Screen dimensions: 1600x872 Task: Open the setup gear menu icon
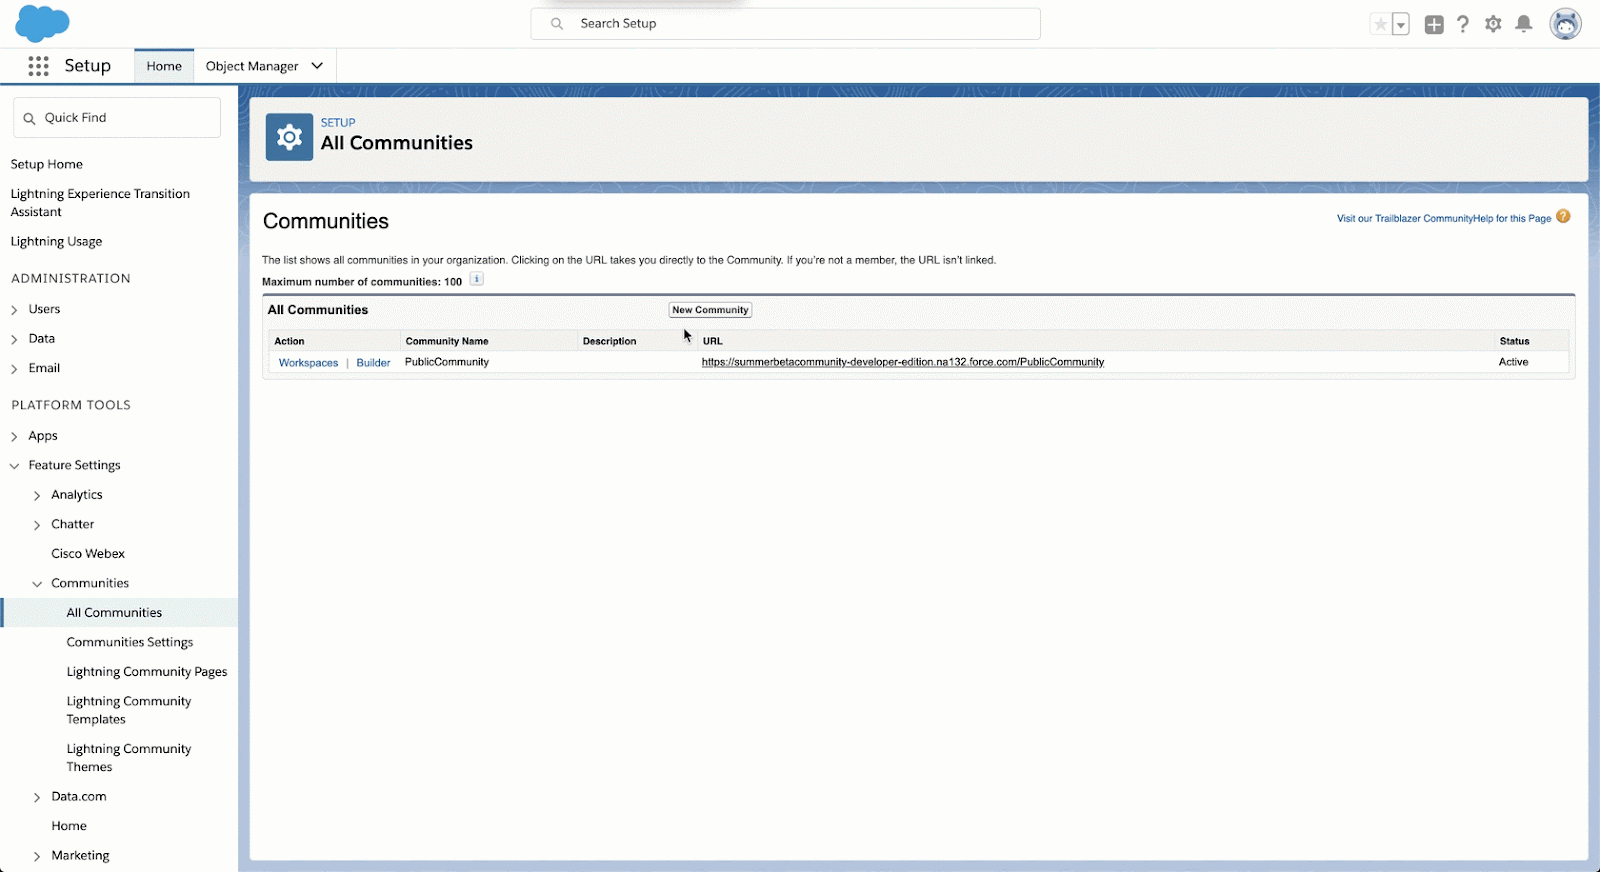pos(1493,24)
